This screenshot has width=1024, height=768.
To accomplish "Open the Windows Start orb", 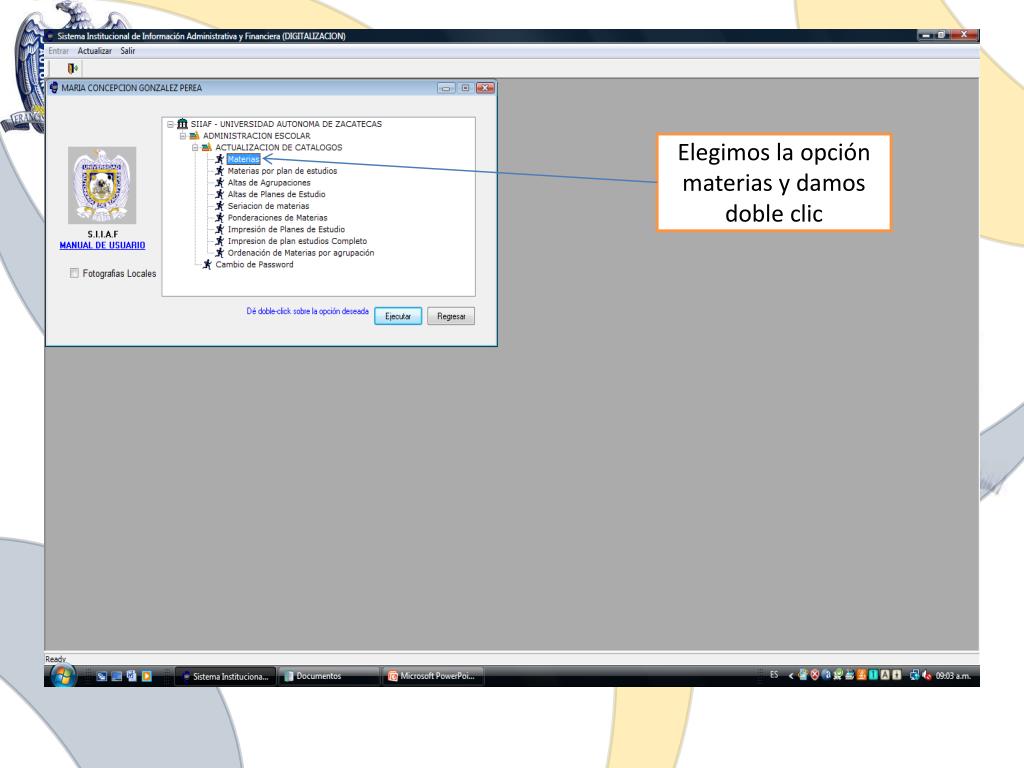I will [x=63, y=676].
